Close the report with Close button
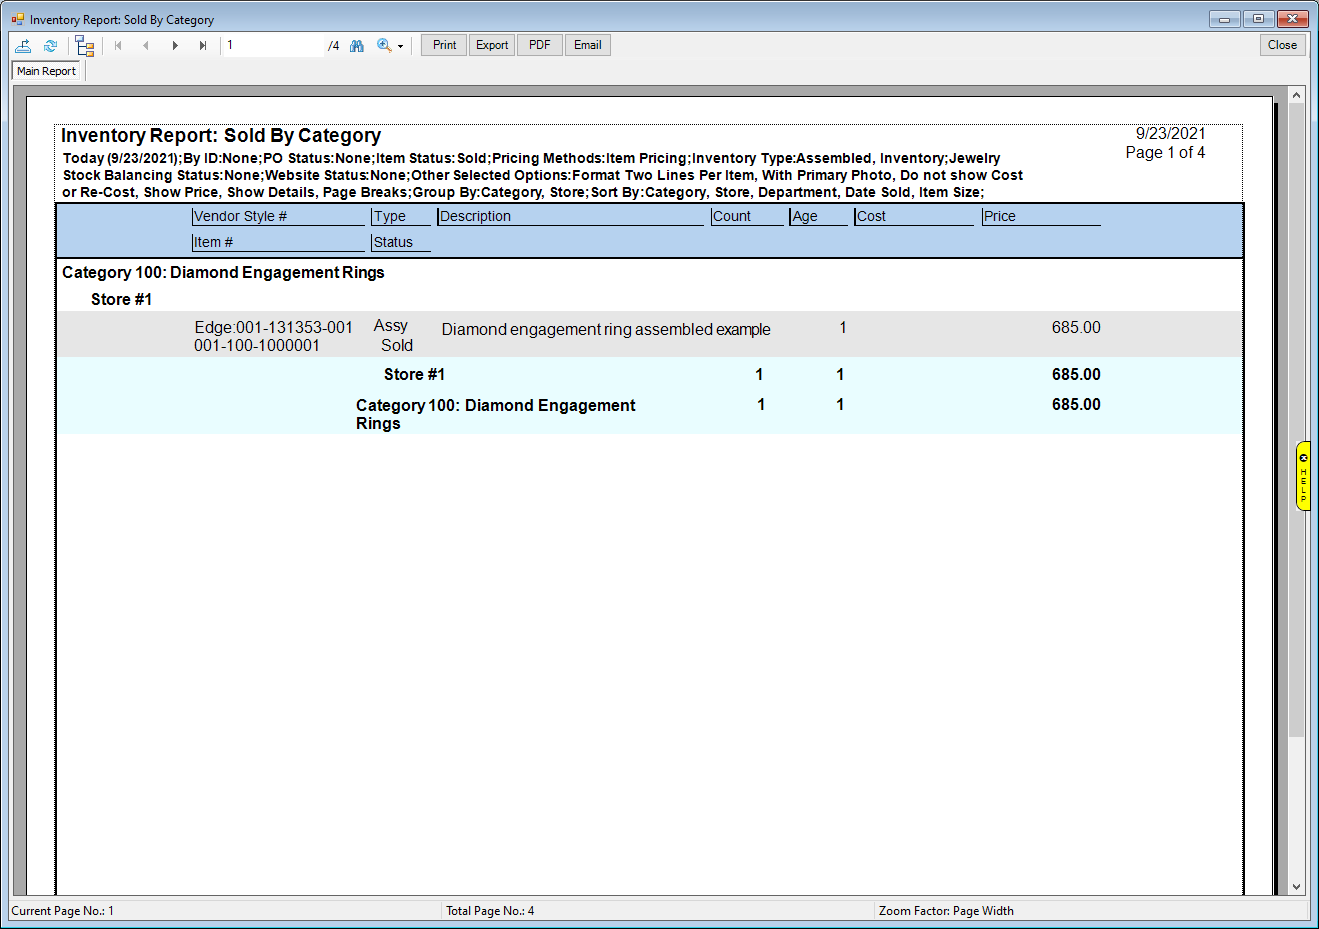This screenshot has width=1319, height=929. point(1282,45)
